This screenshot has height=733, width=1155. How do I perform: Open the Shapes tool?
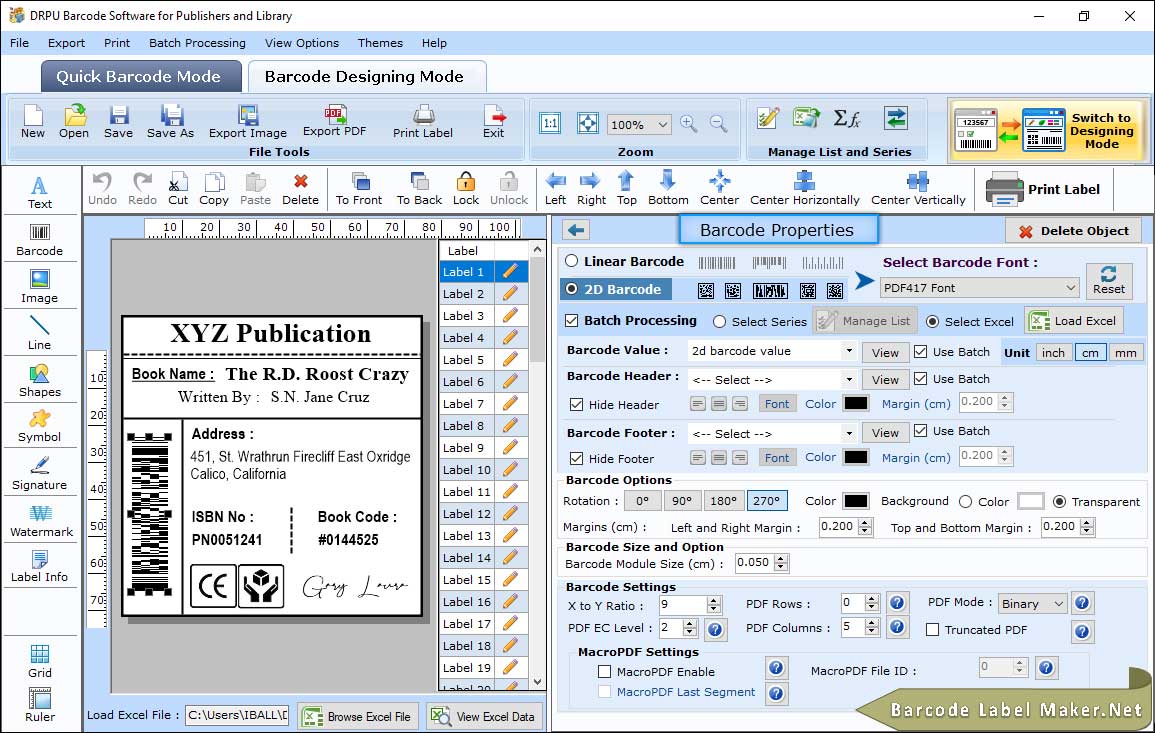[39, 381]
